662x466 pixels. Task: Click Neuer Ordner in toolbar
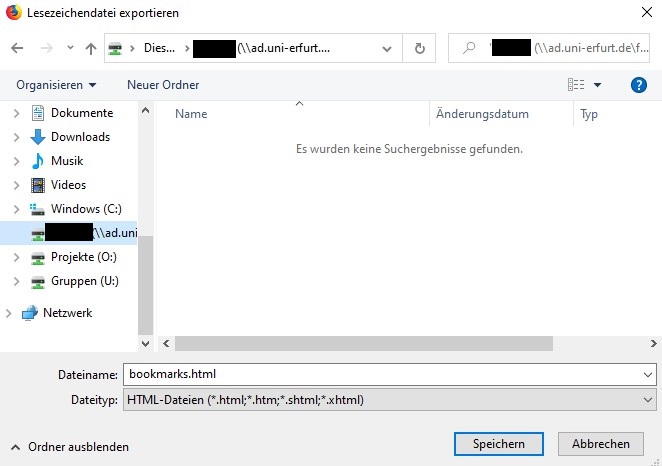point(163,85)
